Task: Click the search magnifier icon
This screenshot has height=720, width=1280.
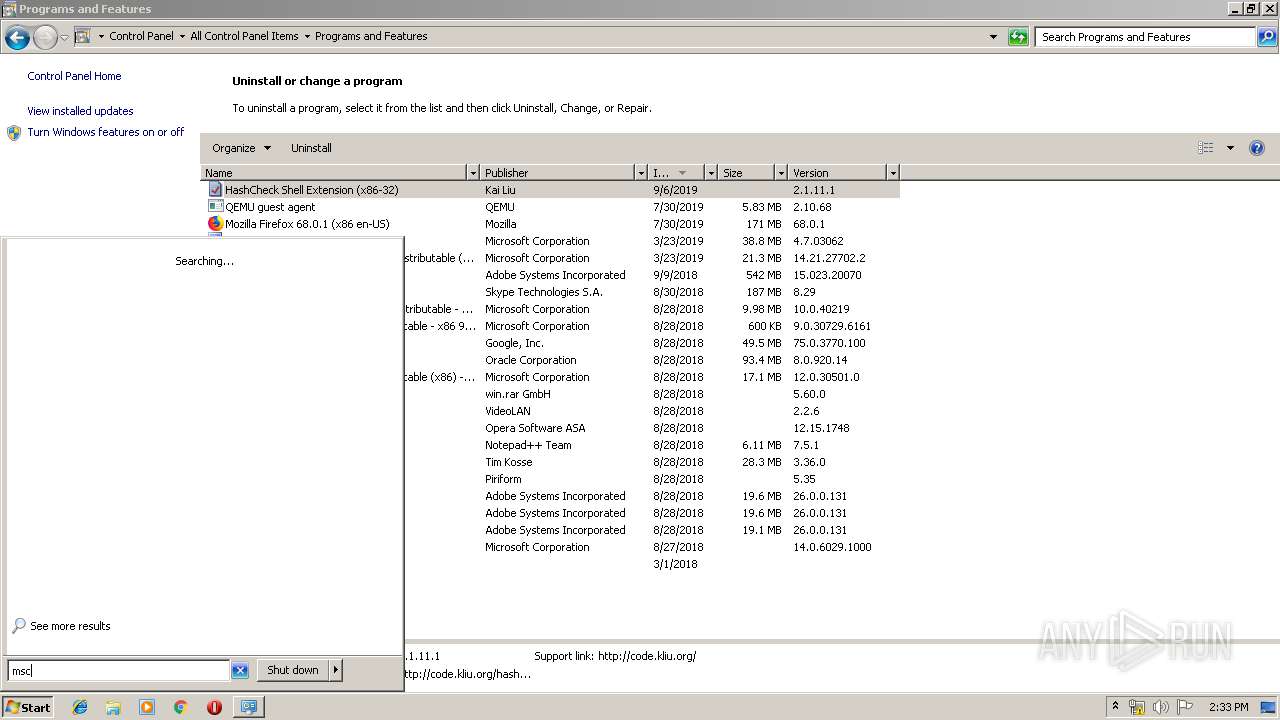Action: coord(1266,37)
